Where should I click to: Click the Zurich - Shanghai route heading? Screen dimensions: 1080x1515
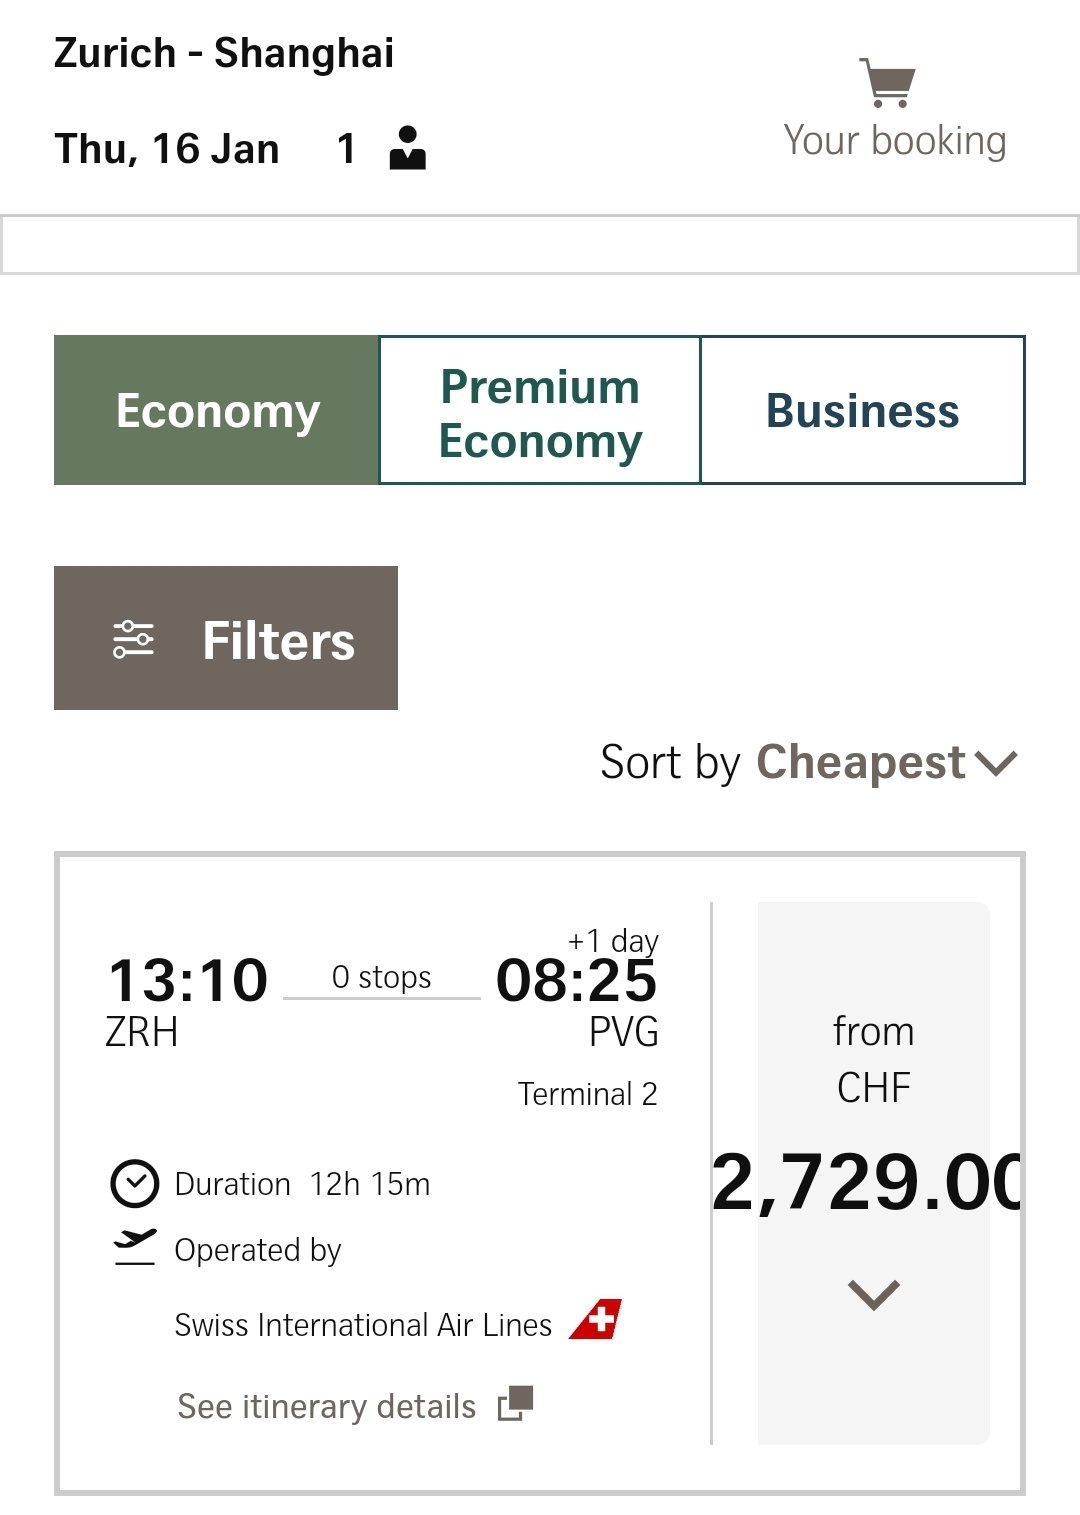point(224,53)
